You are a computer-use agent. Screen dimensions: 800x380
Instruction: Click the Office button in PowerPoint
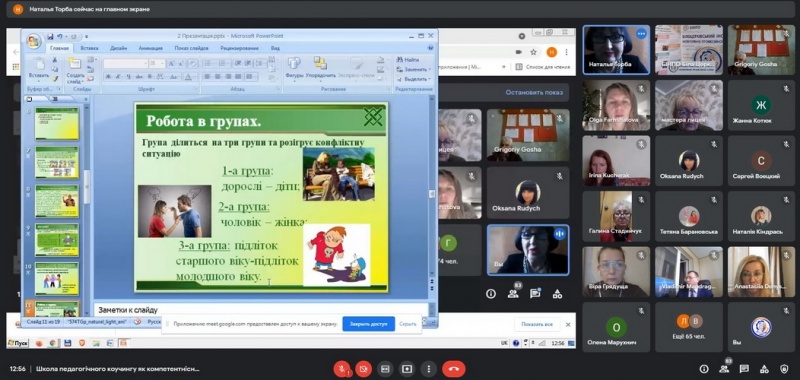tap(34, 41)
